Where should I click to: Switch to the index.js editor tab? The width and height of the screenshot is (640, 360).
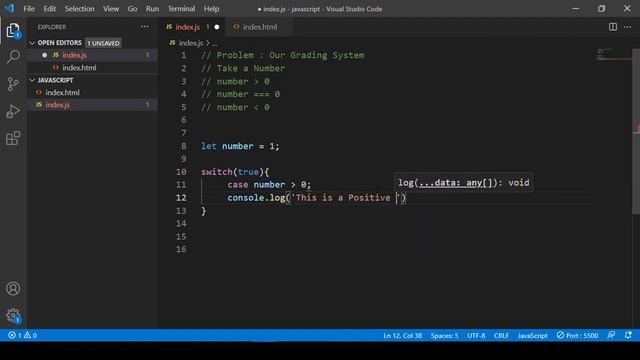[x=192, y=27]
